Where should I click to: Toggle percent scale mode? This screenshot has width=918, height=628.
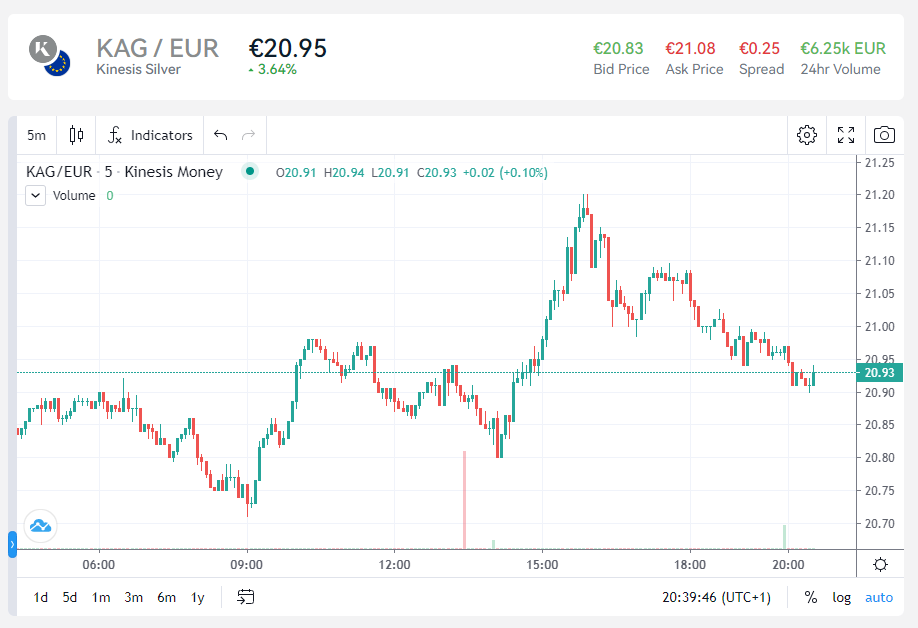[811, 597]
